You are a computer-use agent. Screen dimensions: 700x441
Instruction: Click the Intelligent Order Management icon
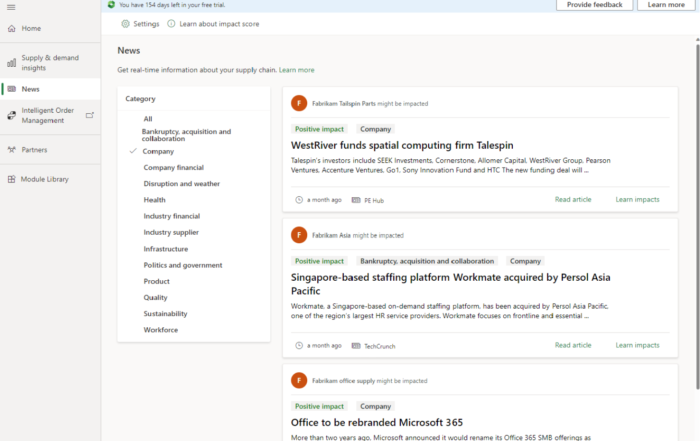coord(12,116)
